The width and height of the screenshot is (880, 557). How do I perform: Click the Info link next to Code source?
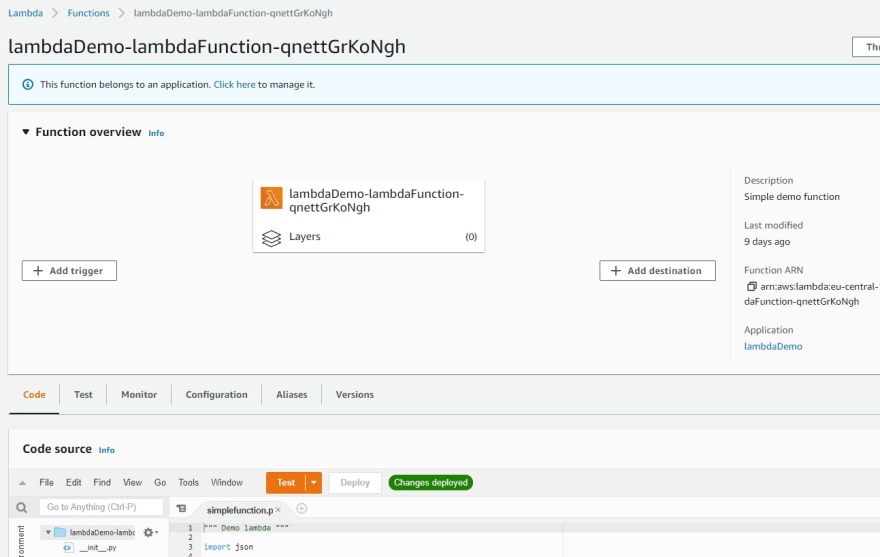[x=107, y=450]
